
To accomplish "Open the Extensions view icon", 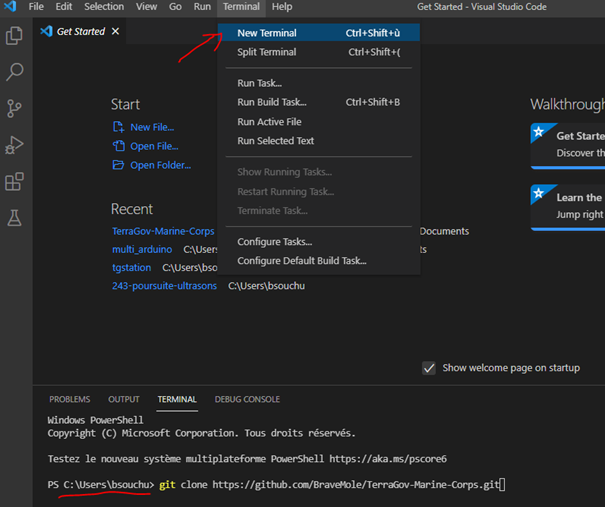I will [14, 181].
